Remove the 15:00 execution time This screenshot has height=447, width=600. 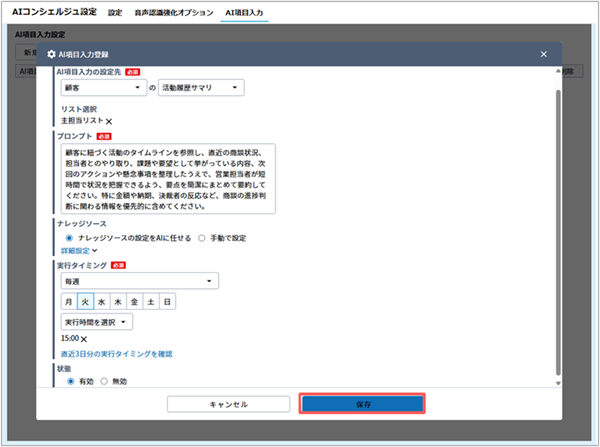click(84, 339)
